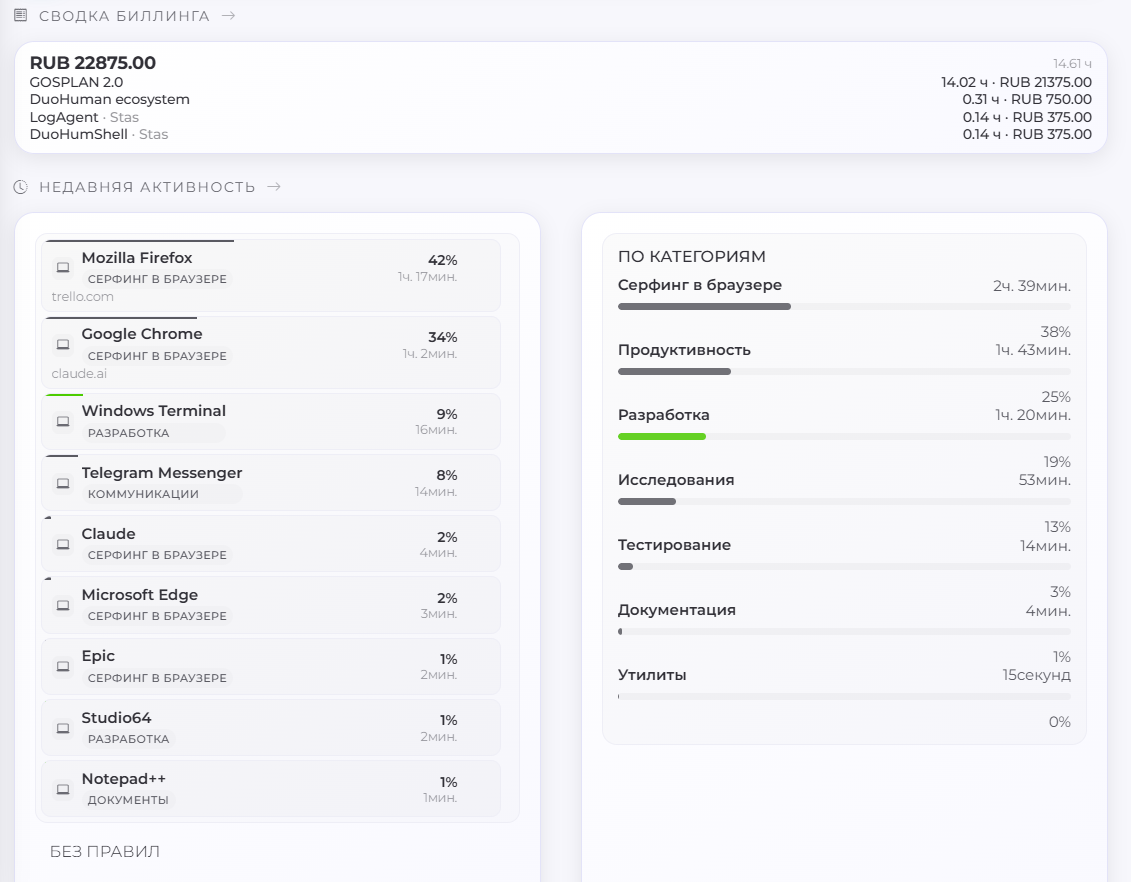Select the Документация category label
1131x882 pixels.
click(x=677, y=610)
